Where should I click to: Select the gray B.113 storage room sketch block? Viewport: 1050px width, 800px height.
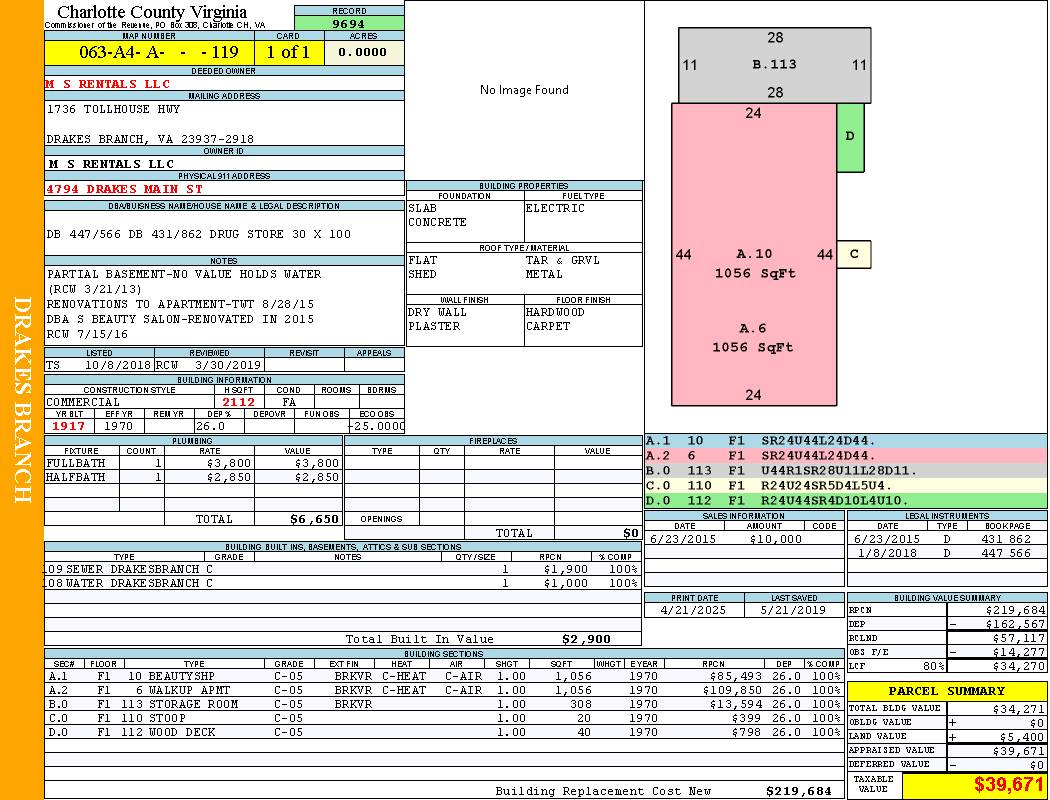coord(775,65)
